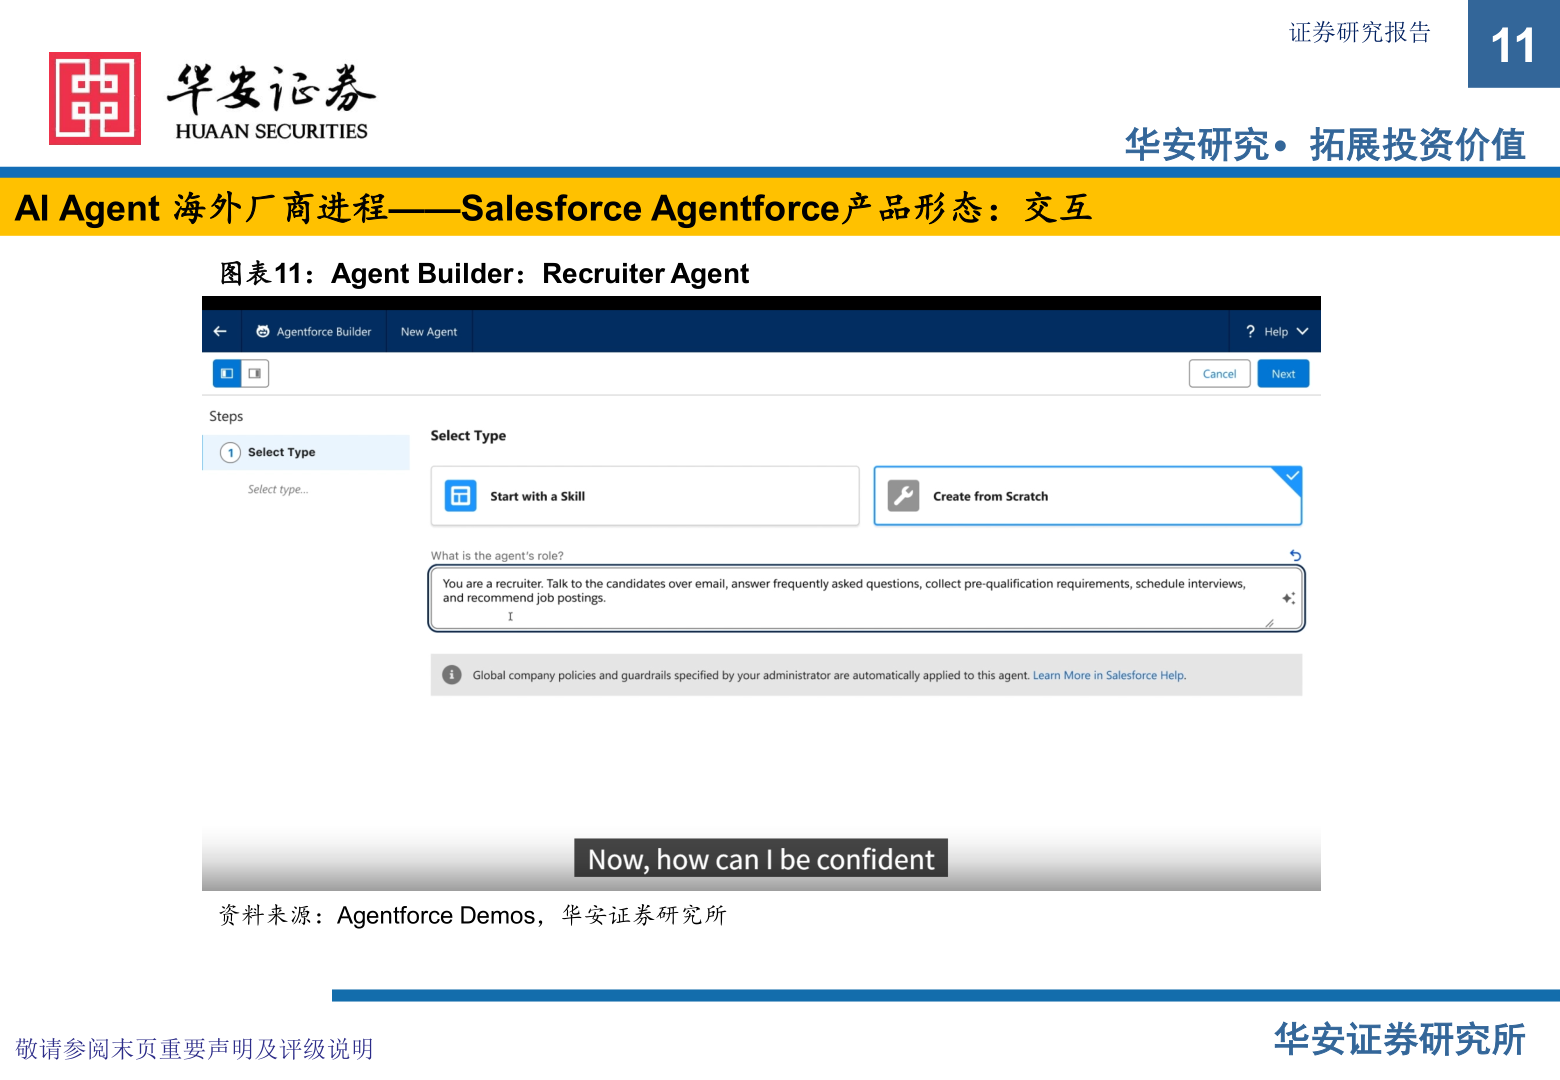Viewport: 1560px width, 1080px height.
Task: Click the 'Select type...' step subtext
Action: point(278,489)
